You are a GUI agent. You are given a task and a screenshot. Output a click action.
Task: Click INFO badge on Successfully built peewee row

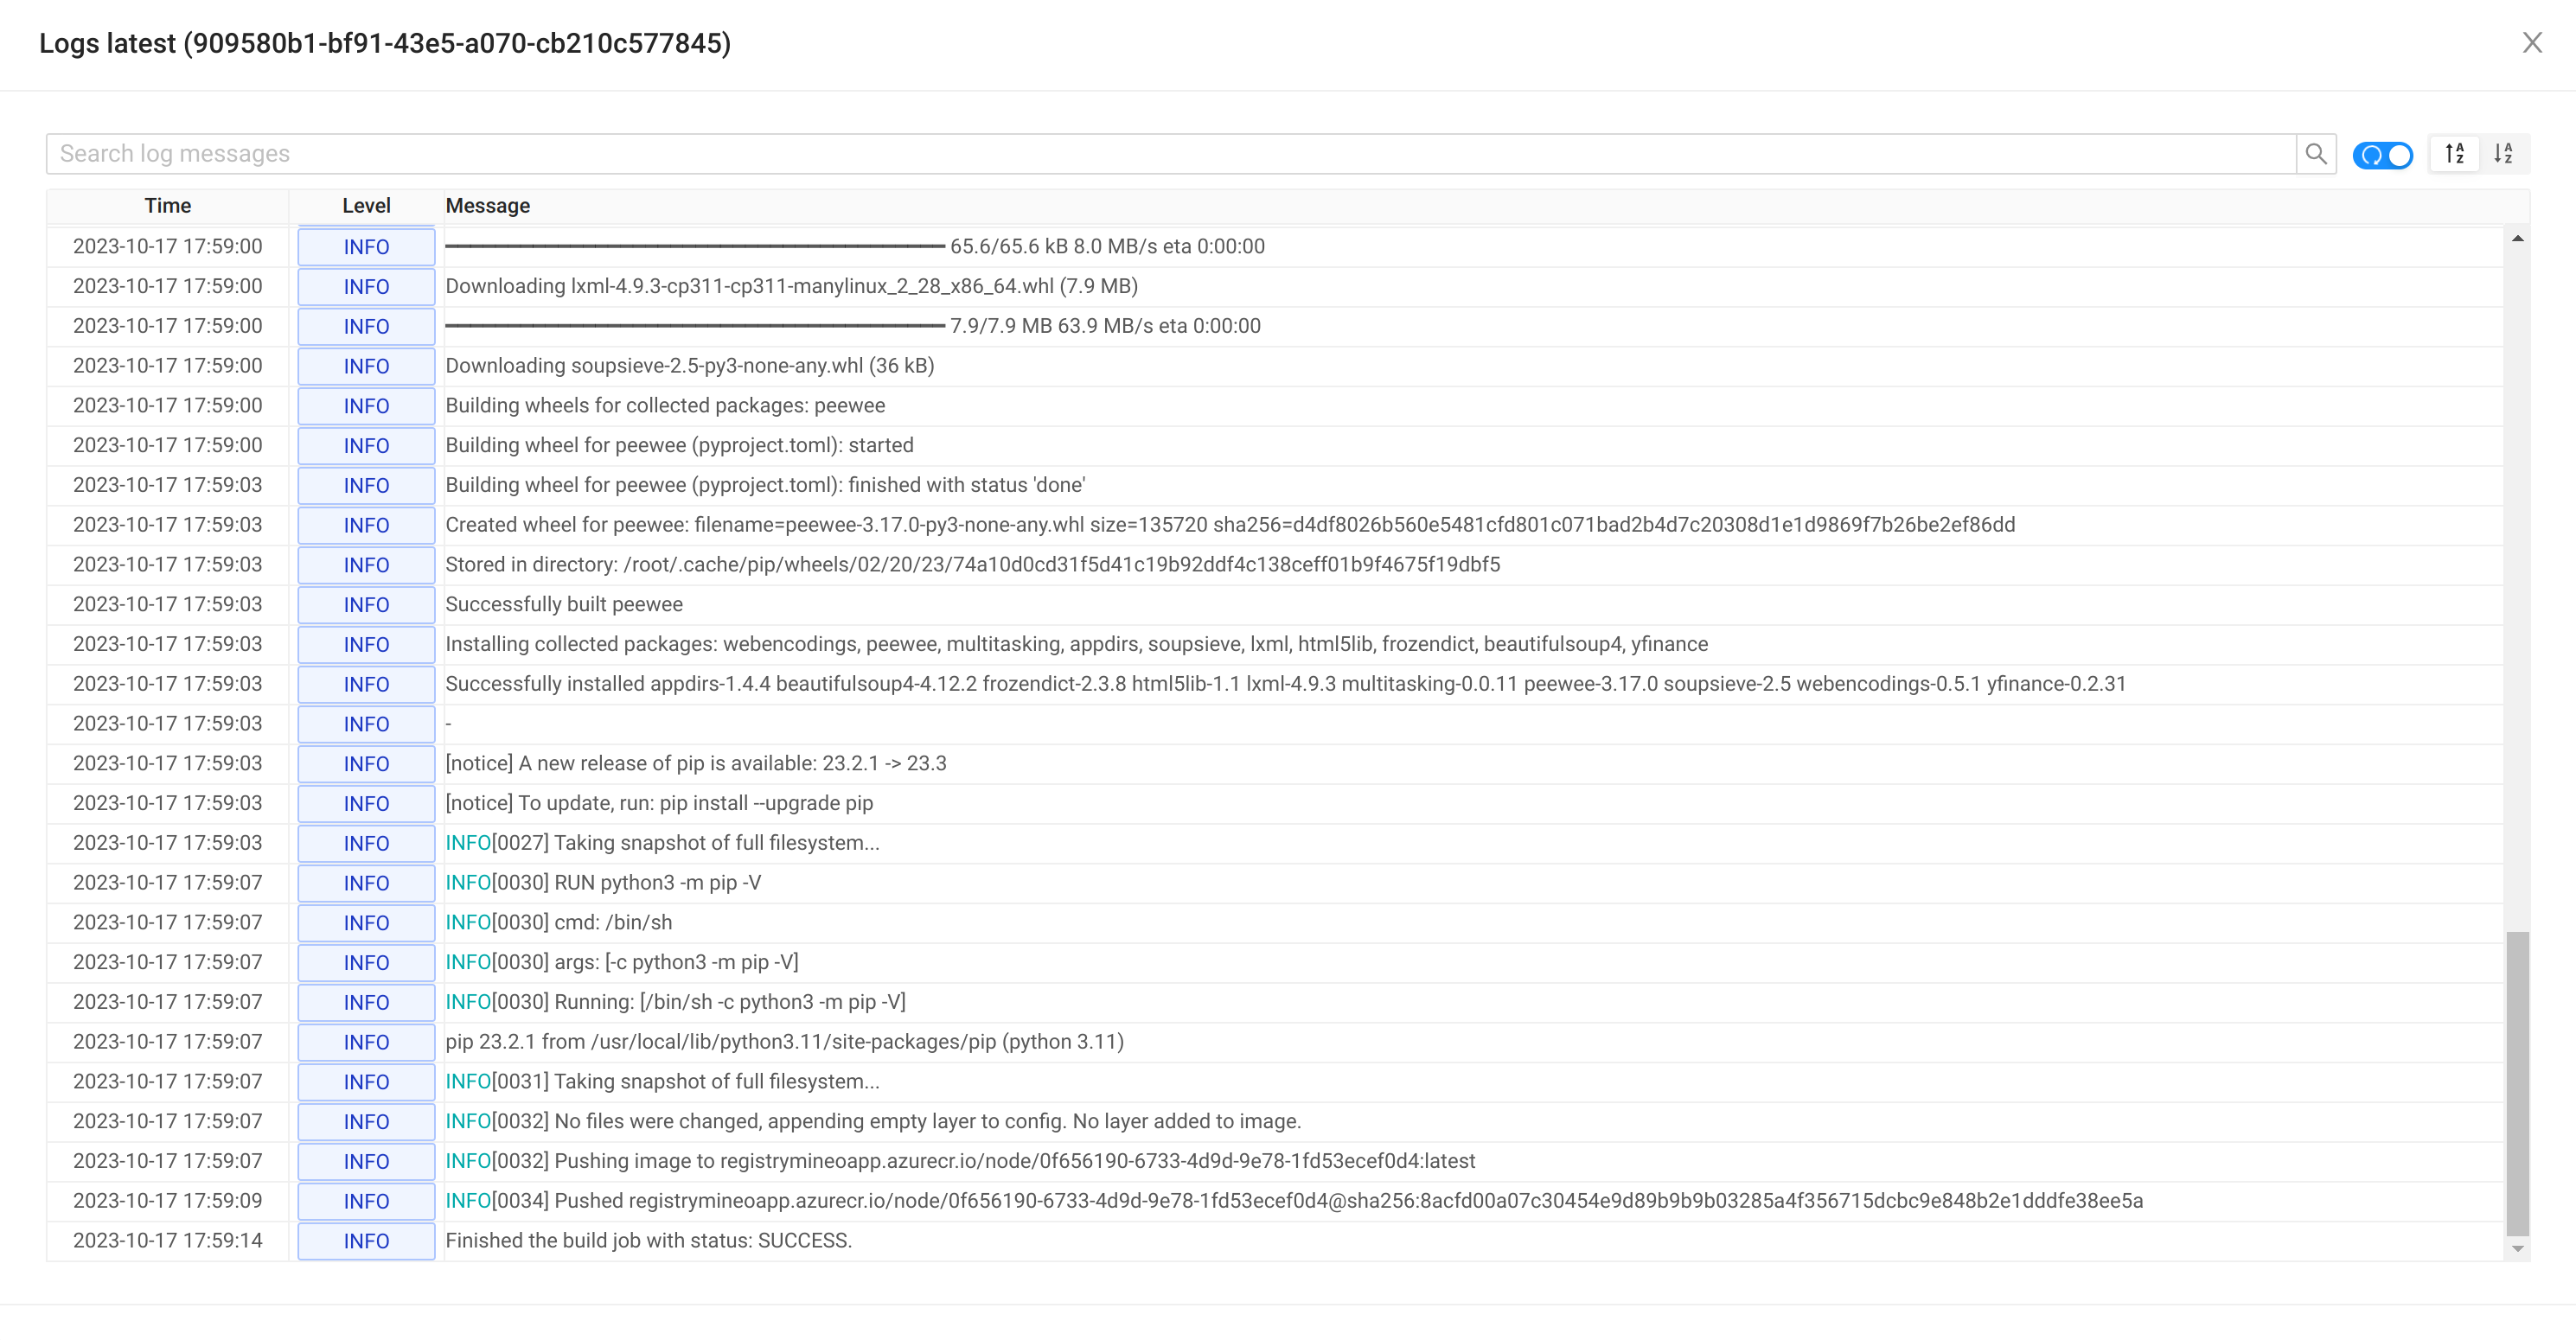(x=366, y=604)
